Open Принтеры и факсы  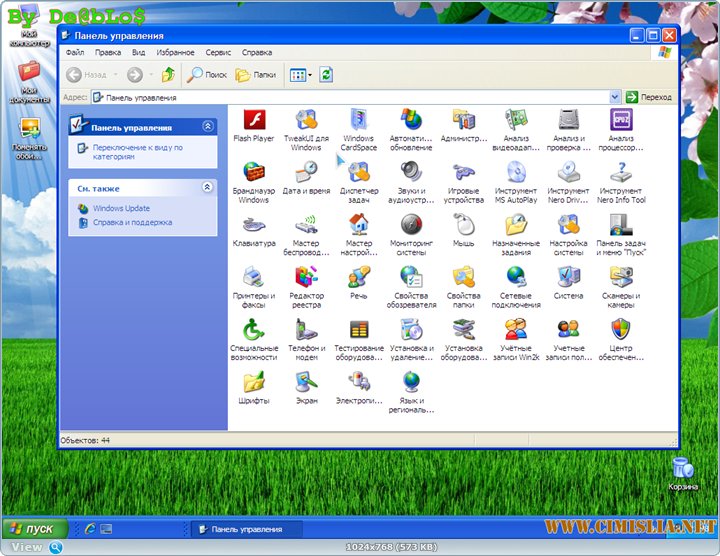pyautogui.click(x=254, y=277)
